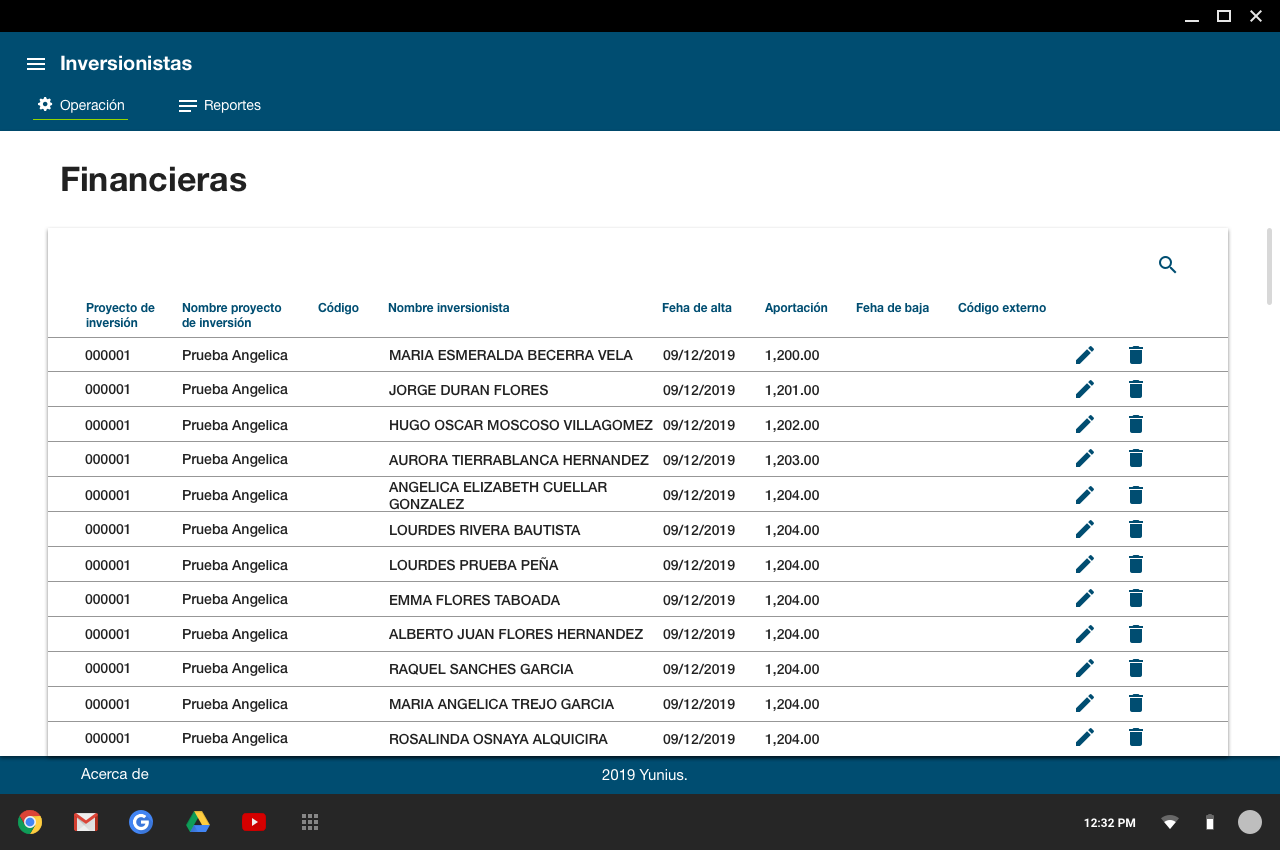Open Gmail from the taskbar shelf
Screen dimensions: 1280x850
click(x=86, y=822)
